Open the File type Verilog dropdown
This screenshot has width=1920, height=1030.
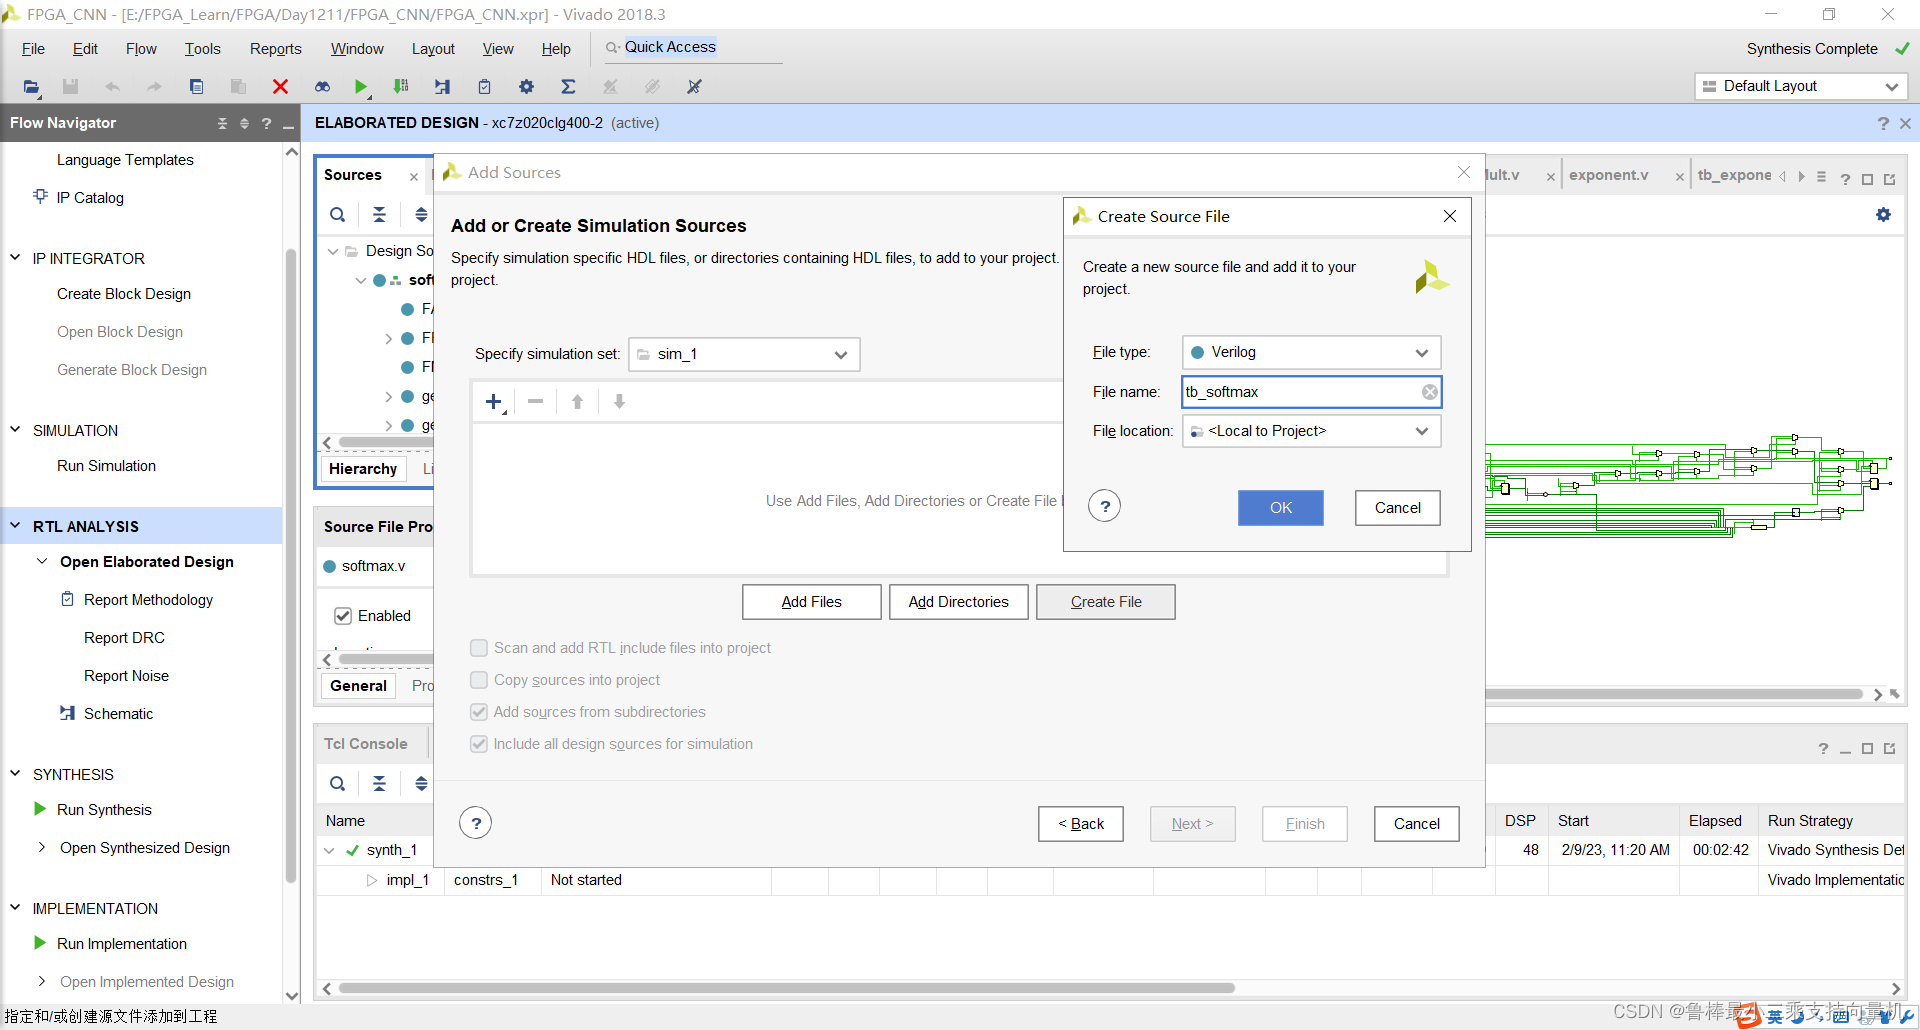coord(1311,352)
